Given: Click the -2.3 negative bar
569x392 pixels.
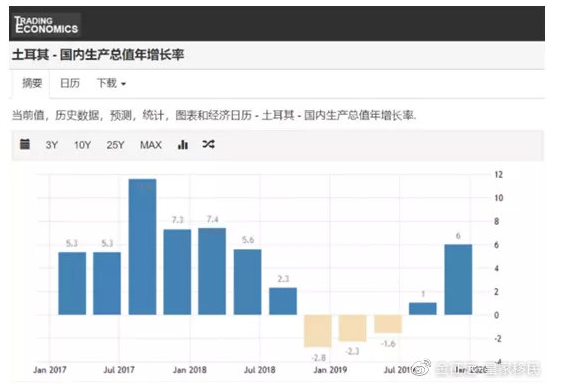Looking at the screenshot, I should pos(352,328).
